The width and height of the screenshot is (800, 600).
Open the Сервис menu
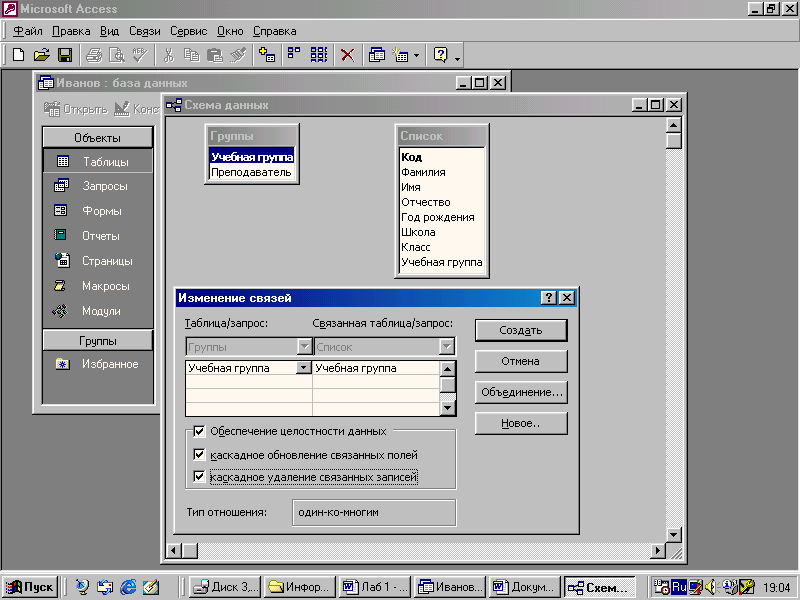point(188,31)
